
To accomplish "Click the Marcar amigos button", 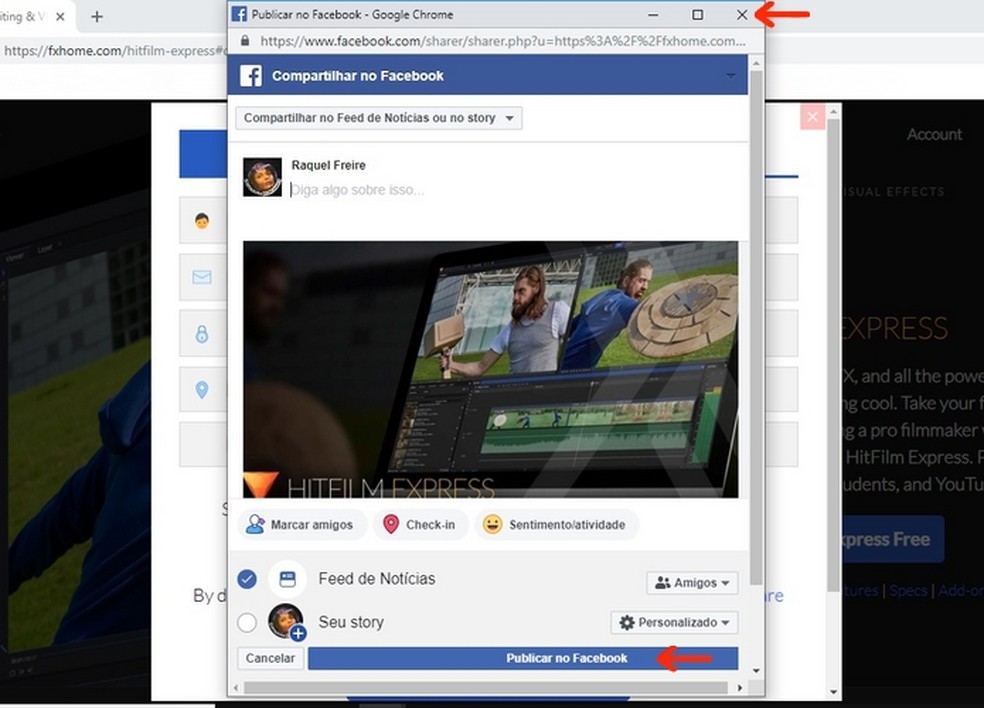I will [x=302, y=525].
